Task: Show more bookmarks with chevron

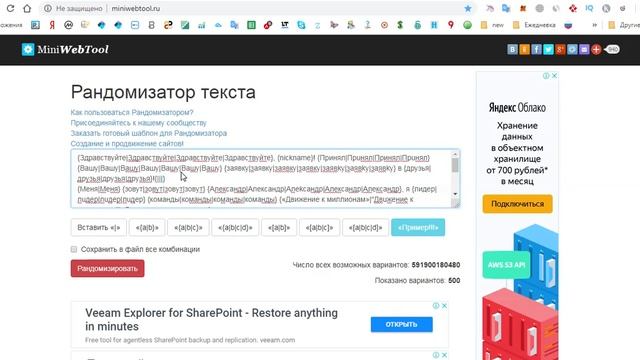Action: tap(595, 25)
